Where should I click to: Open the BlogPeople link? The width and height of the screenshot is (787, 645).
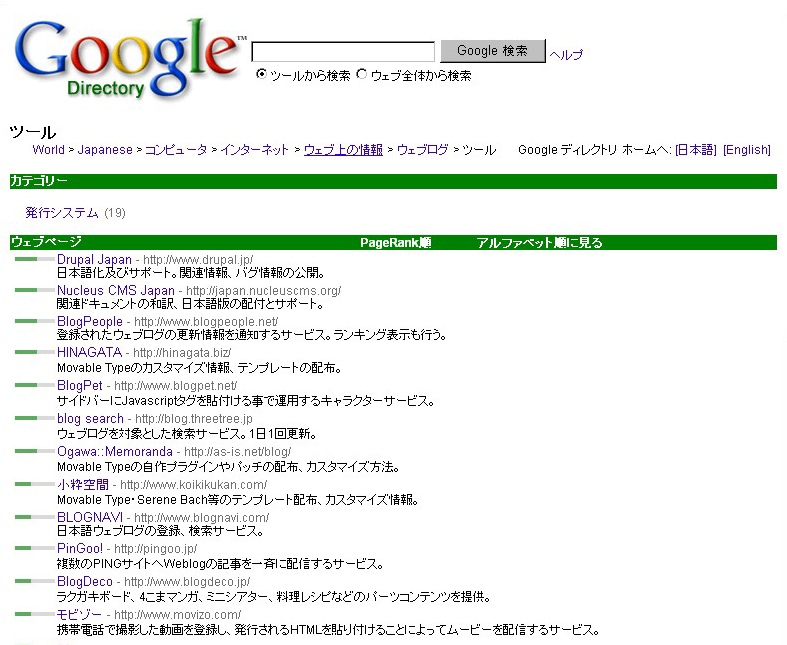point(90,321)
